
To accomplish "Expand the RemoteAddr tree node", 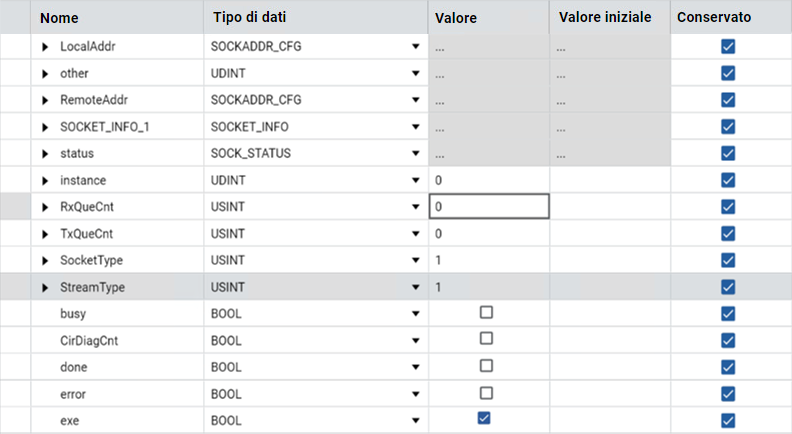I will (45, 100).
